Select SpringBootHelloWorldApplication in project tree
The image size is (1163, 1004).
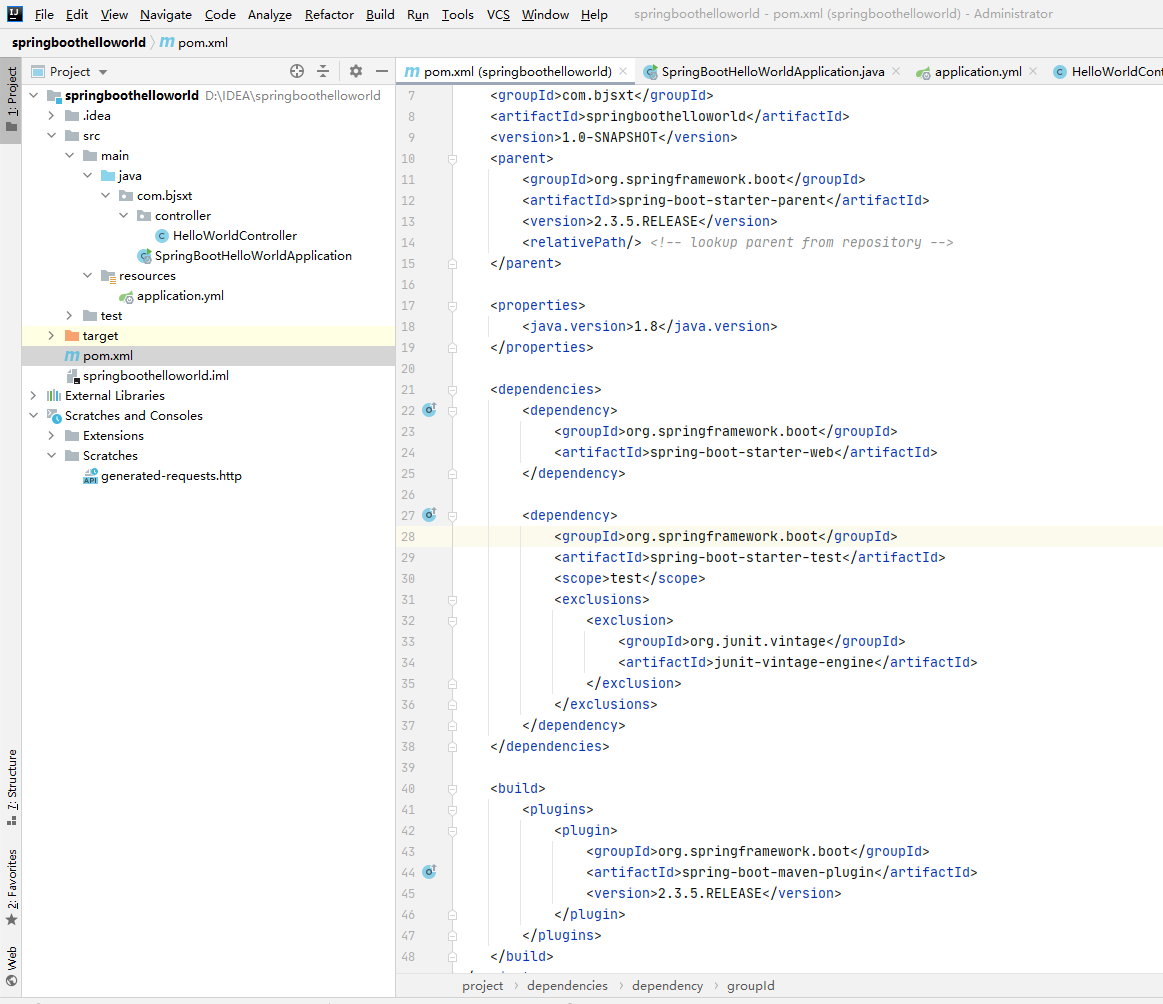(253, 256)
